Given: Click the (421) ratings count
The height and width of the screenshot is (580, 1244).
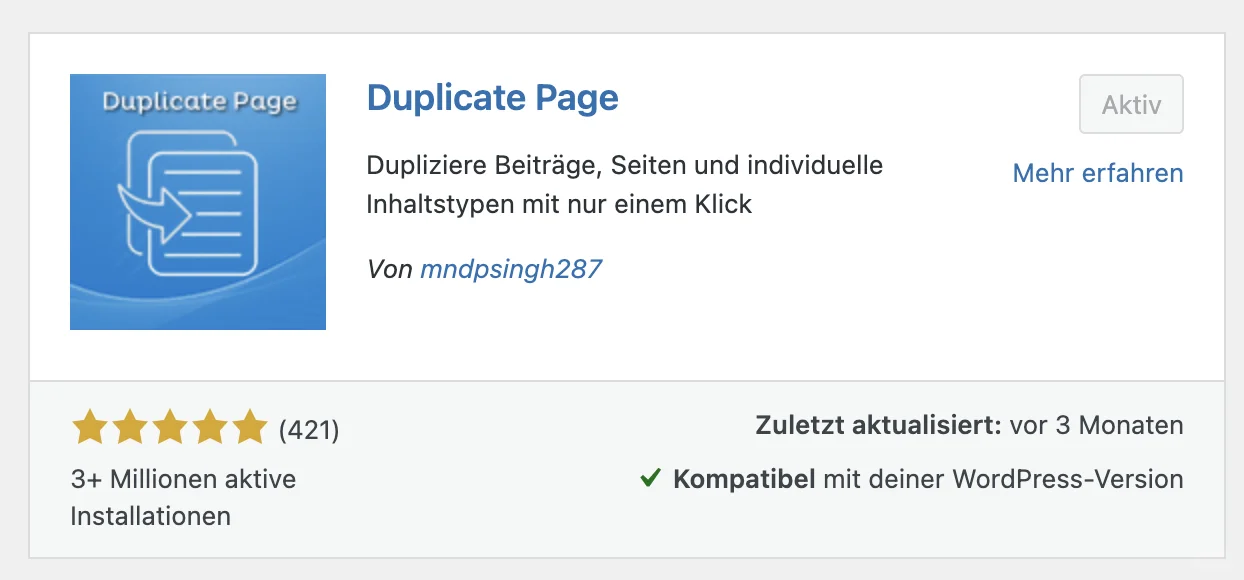Looking at the screenshot, I should point(309,430).
